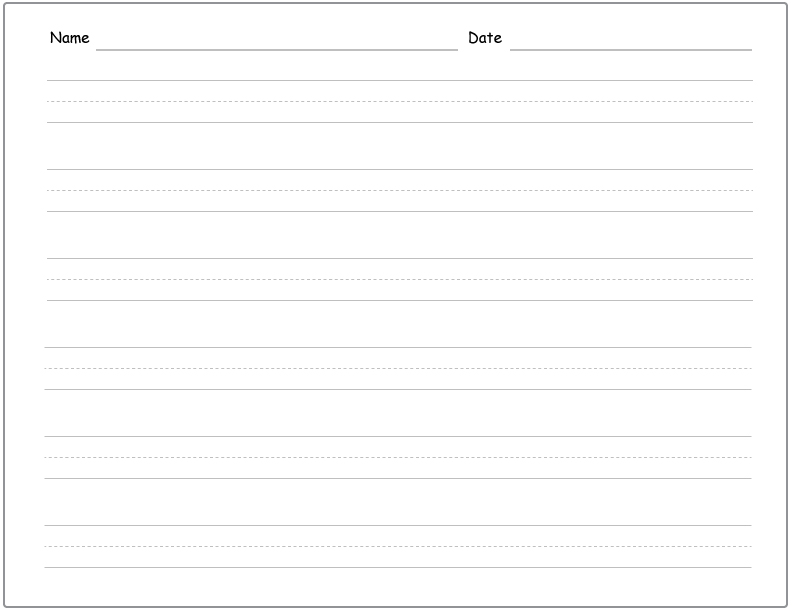Select the Name label text

click(70, 38)
